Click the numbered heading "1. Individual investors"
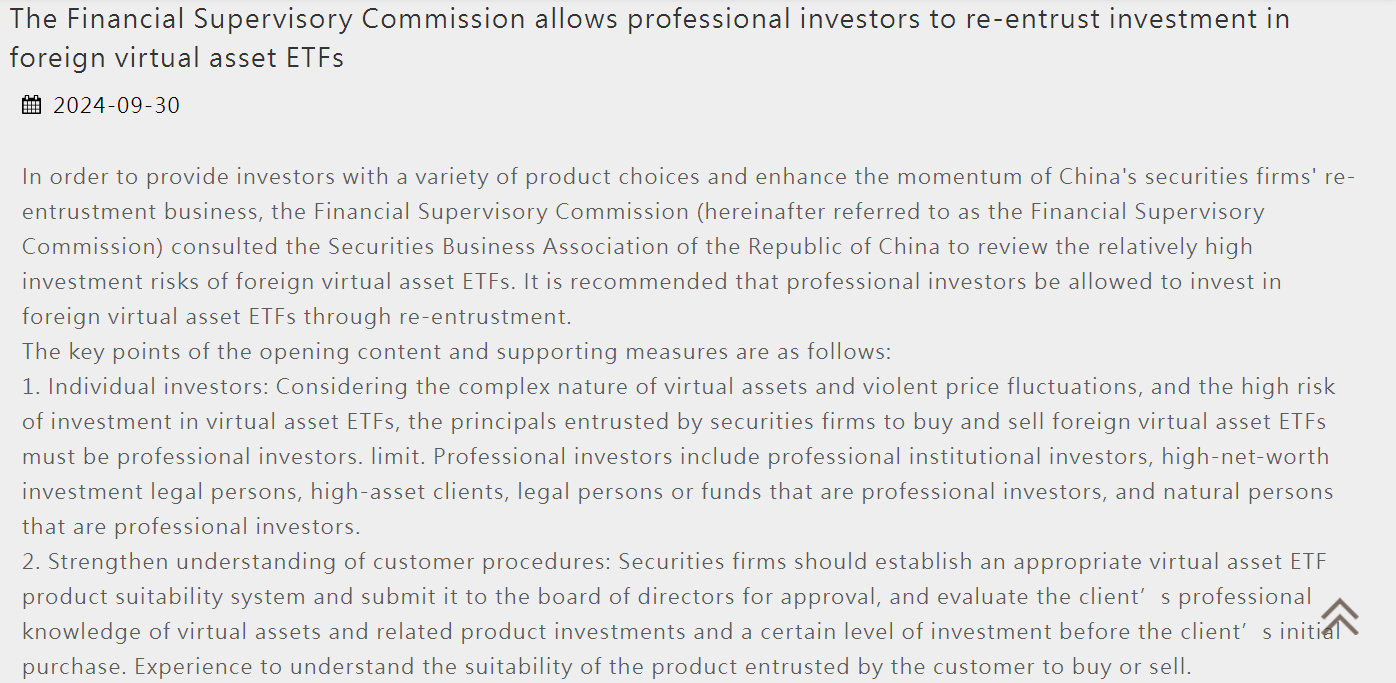Image resolution: width=1396 pixels, height=683 pixels. [145, 387]
